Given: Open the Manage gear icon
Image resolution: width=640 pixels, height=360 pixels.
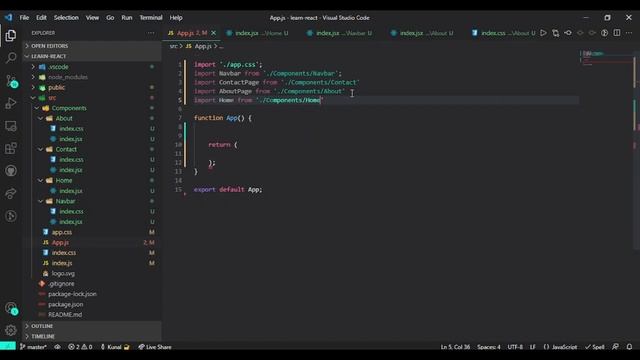Looking at the screenshot, I should pos(11,330).
